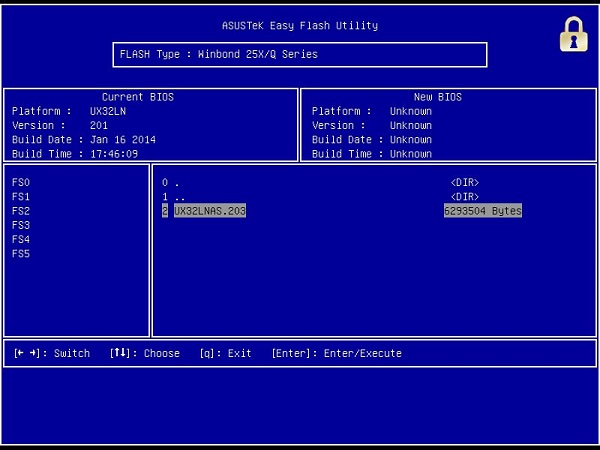Viewport: 600px width, 450px height.
Task: Click the padlock icon in top corner
Action: 573,34
